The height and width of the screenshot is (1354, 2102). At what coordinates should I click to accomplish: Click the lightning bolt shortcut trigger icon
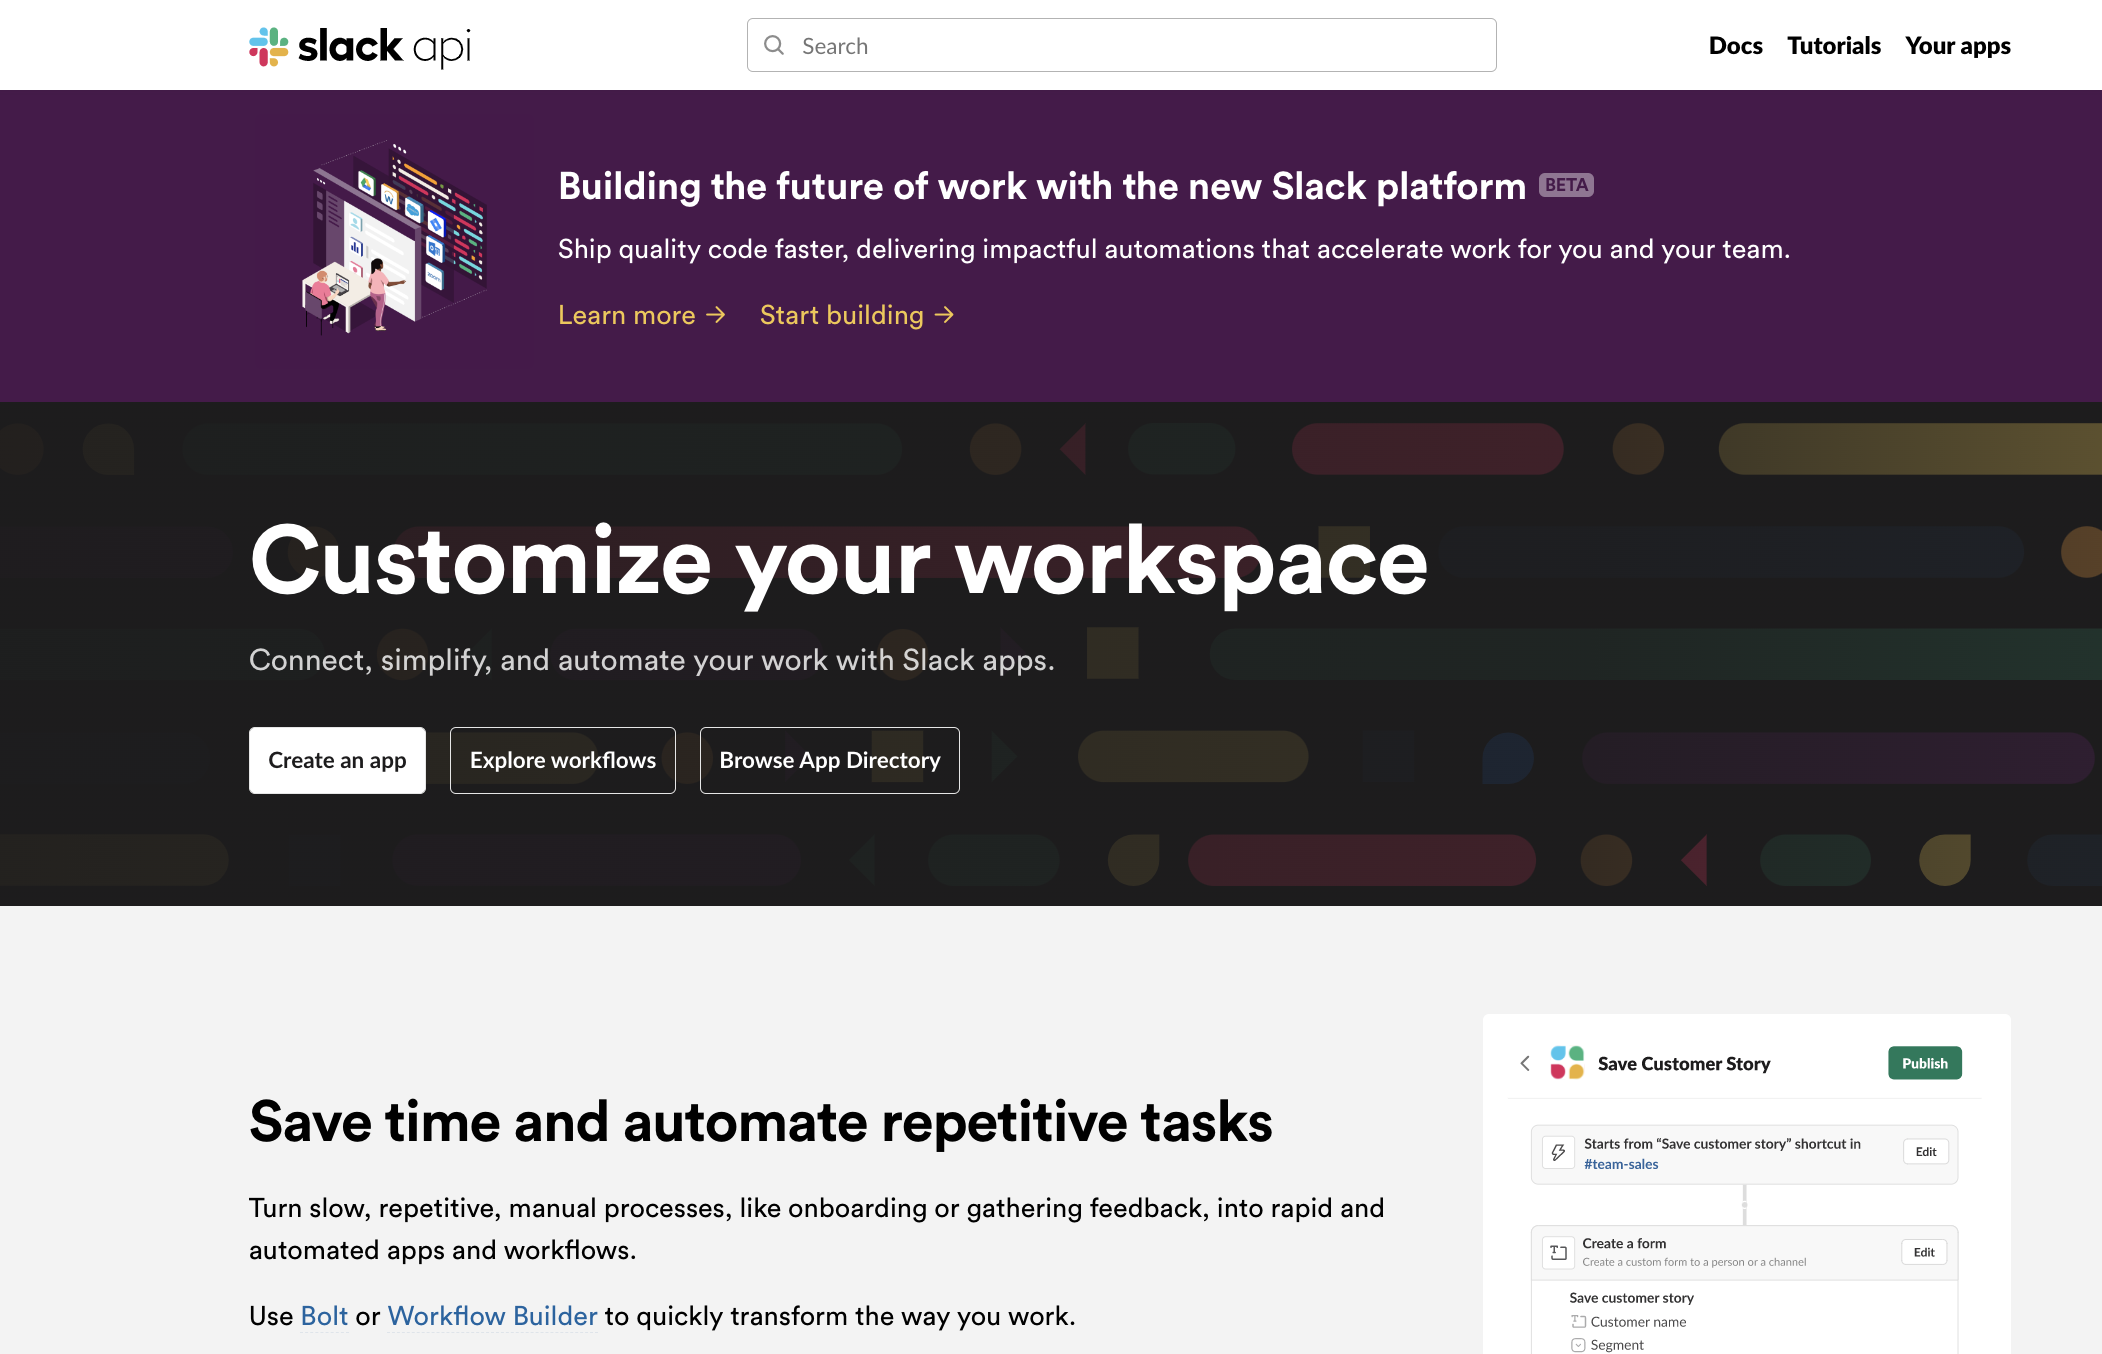[x=1558, y=1153]
